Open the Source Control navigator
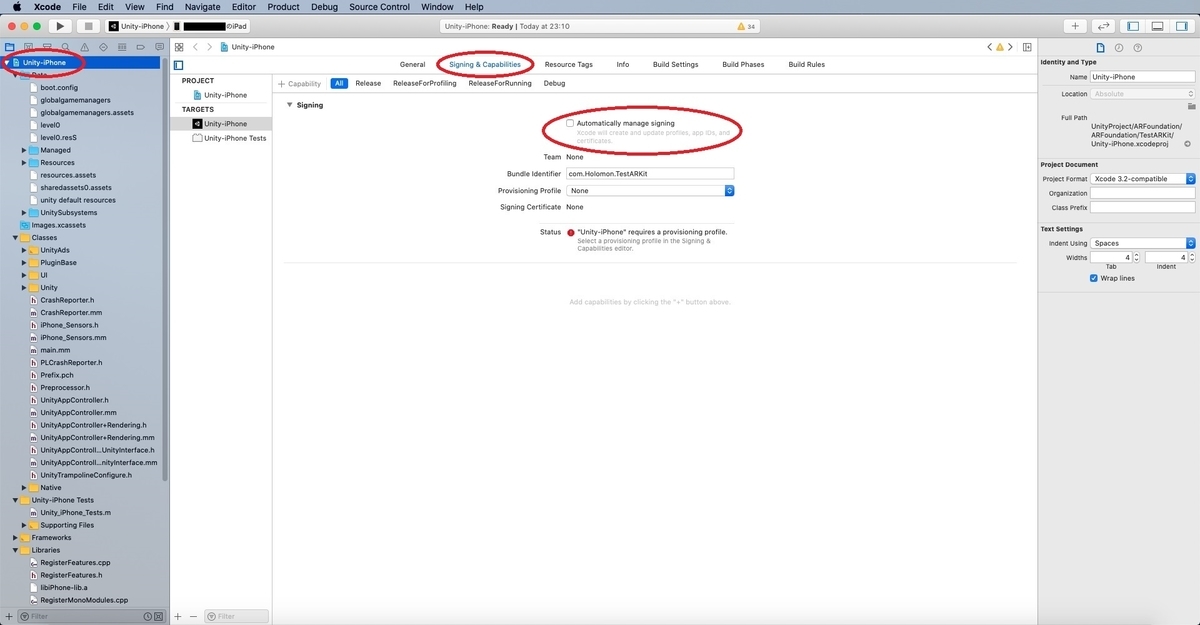Image resolution: width=1200 pixels, height=625 pixels. click(x=28, y=47)
